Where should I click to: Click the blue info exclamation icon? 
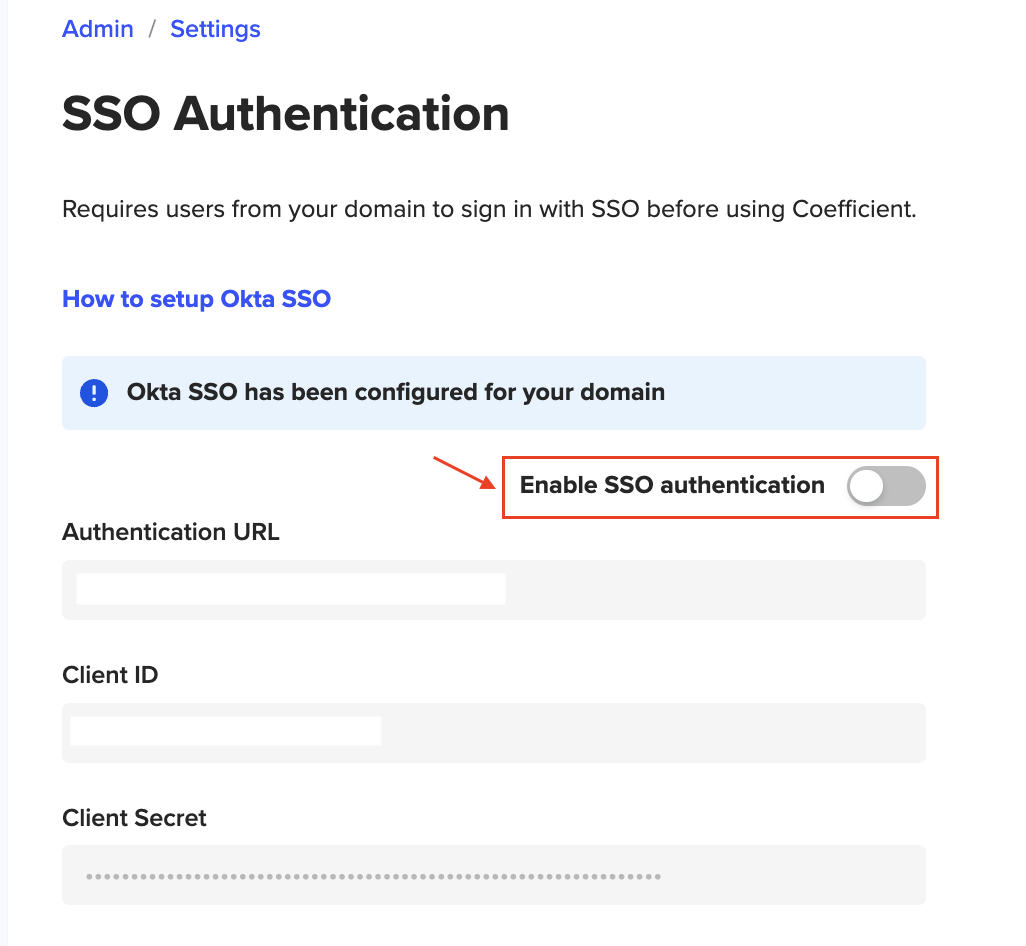point(94,392)
